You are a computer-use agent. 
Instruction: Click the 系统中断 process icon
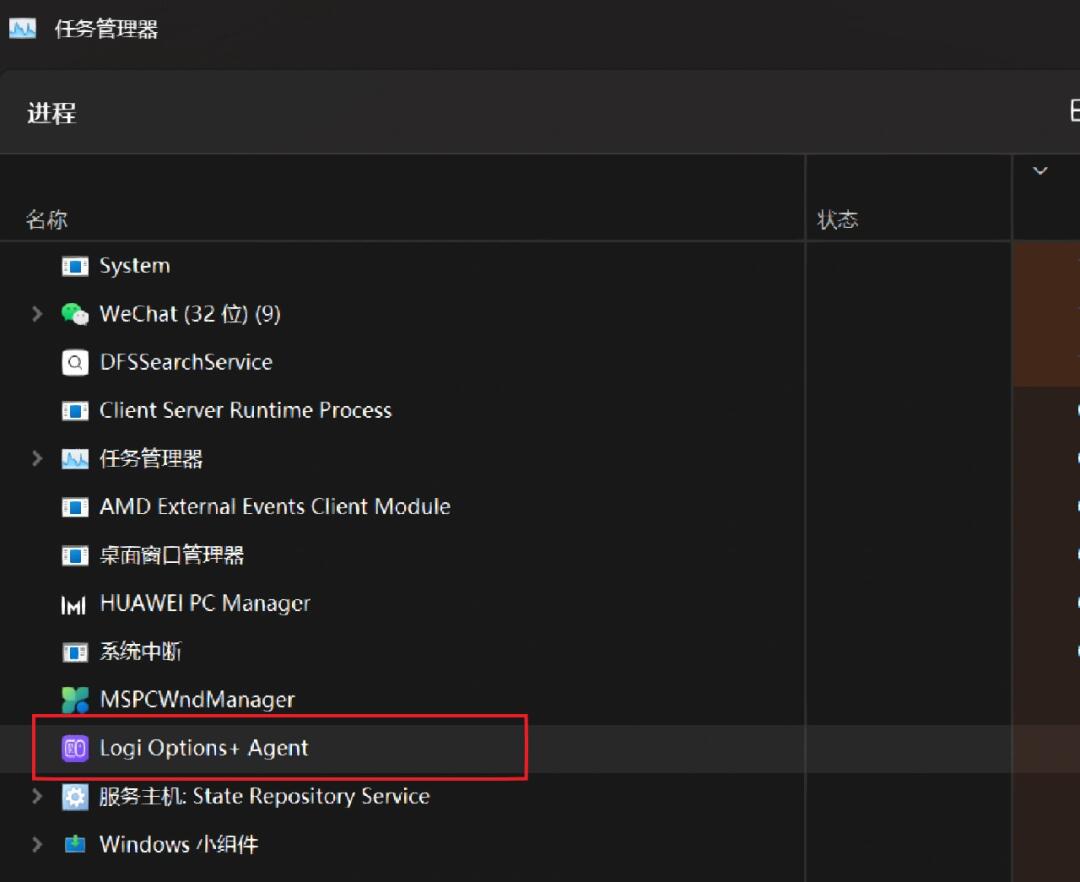tap(75, 652)
